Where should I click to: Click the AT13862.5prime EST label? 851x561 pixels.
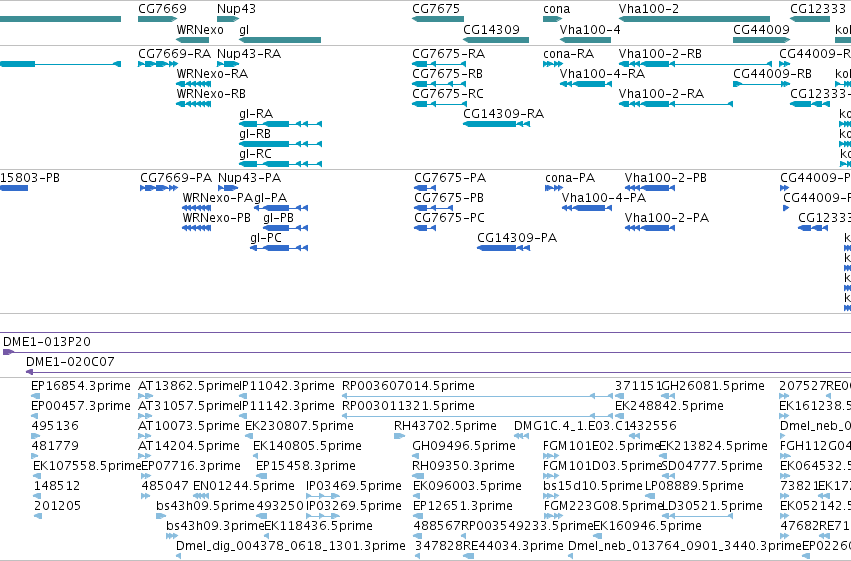[x=188, y=386]
